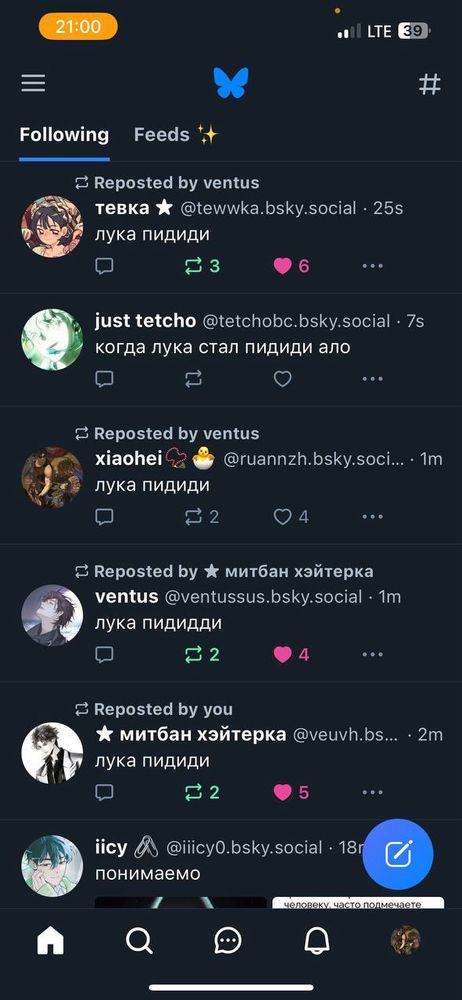462x1000 pixels.
Task: Open the Notifications bell
Action: (317, 939)
